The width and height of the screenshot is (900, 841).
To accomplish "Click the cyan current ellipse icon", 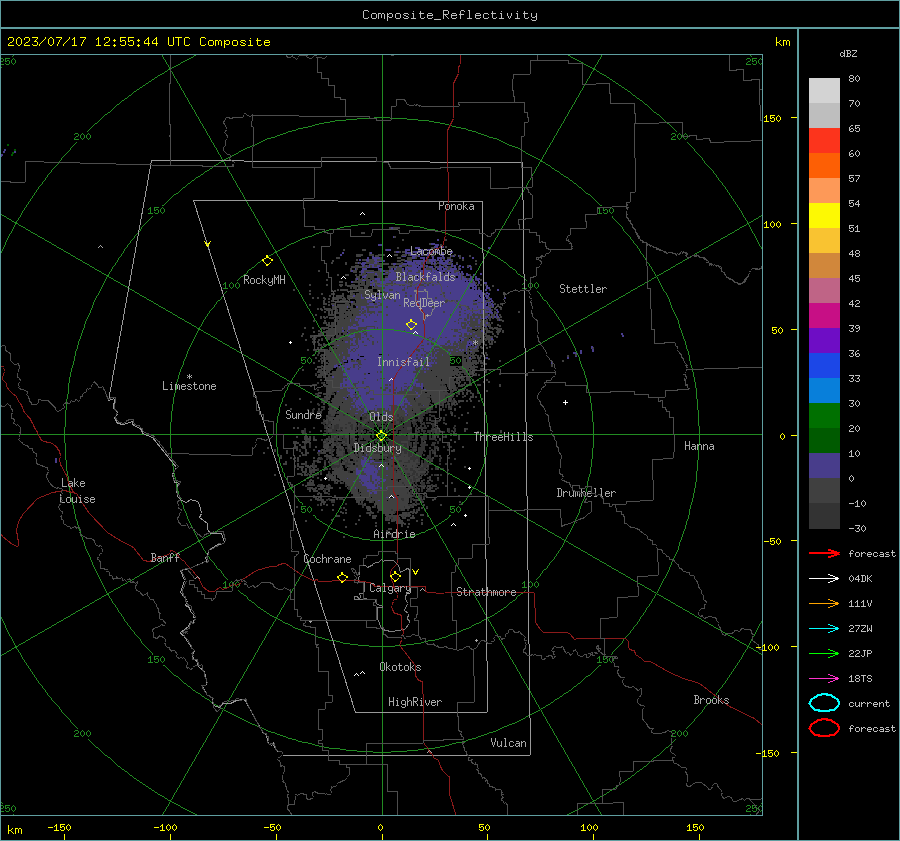I will (x=824, y=703).
